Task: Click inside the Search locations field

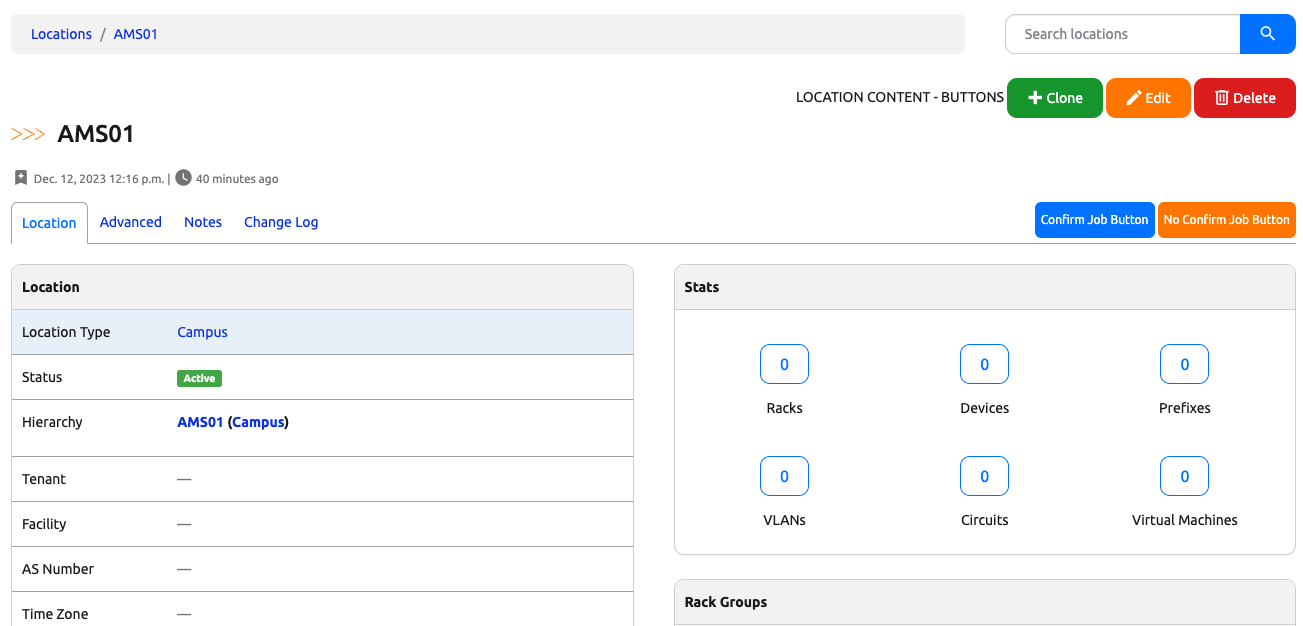Action: [x=1120, y=33]
